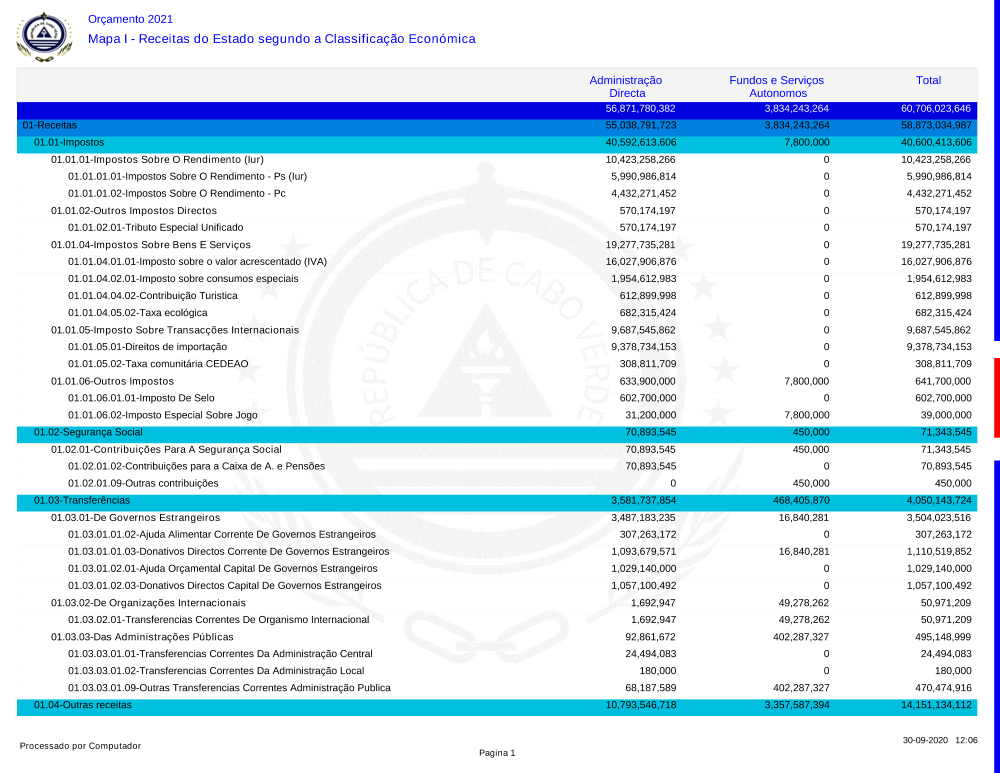Viewport: 1000px width, 773px height.
Task: Select the Mapa I heading text
Action: [x=281, y=39]
